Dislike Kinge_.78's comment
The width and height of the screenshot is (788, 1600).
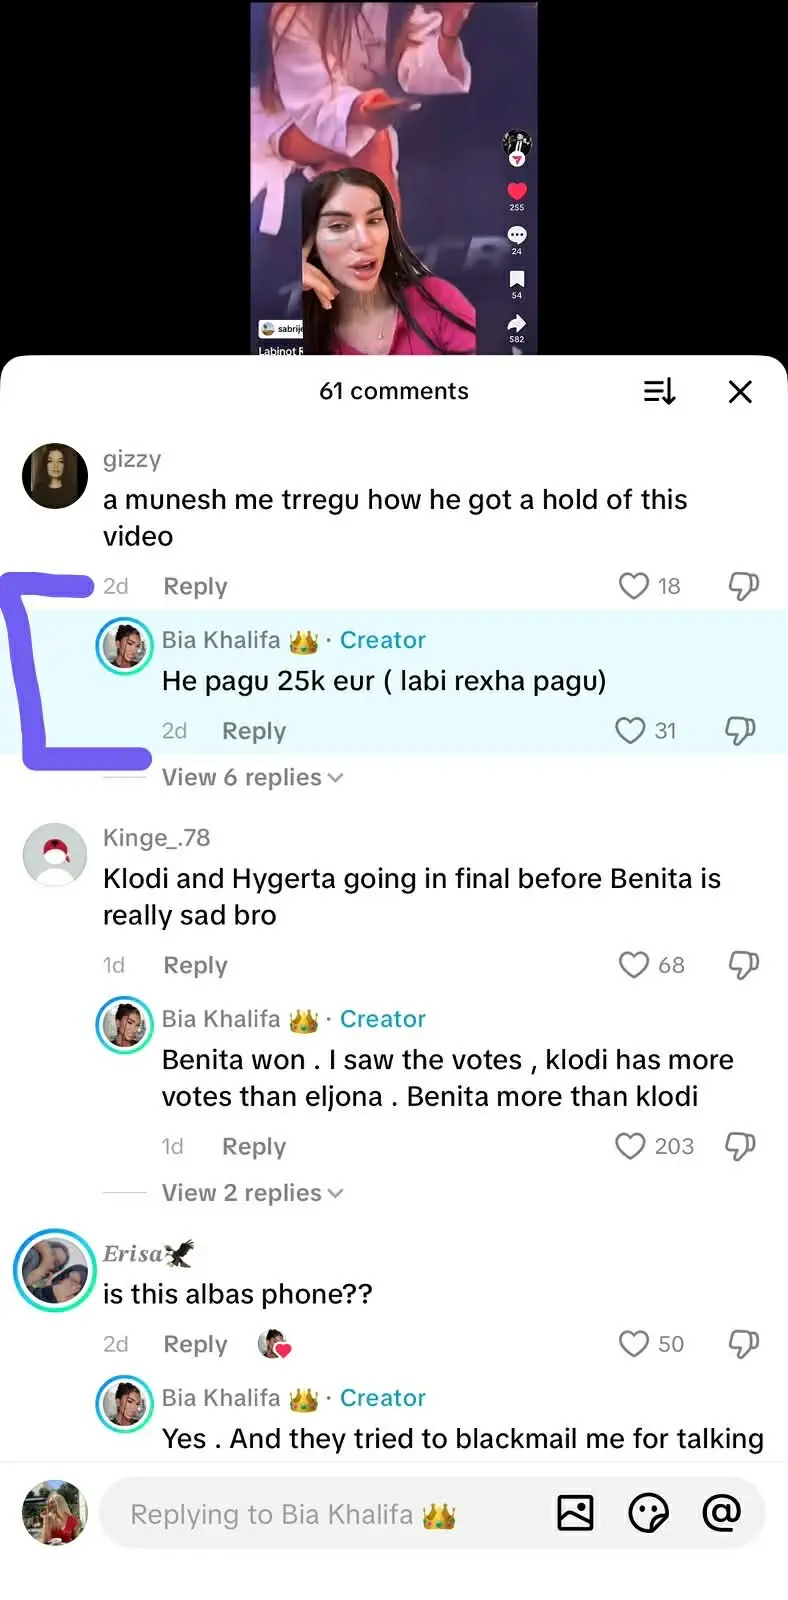(743, 965)
